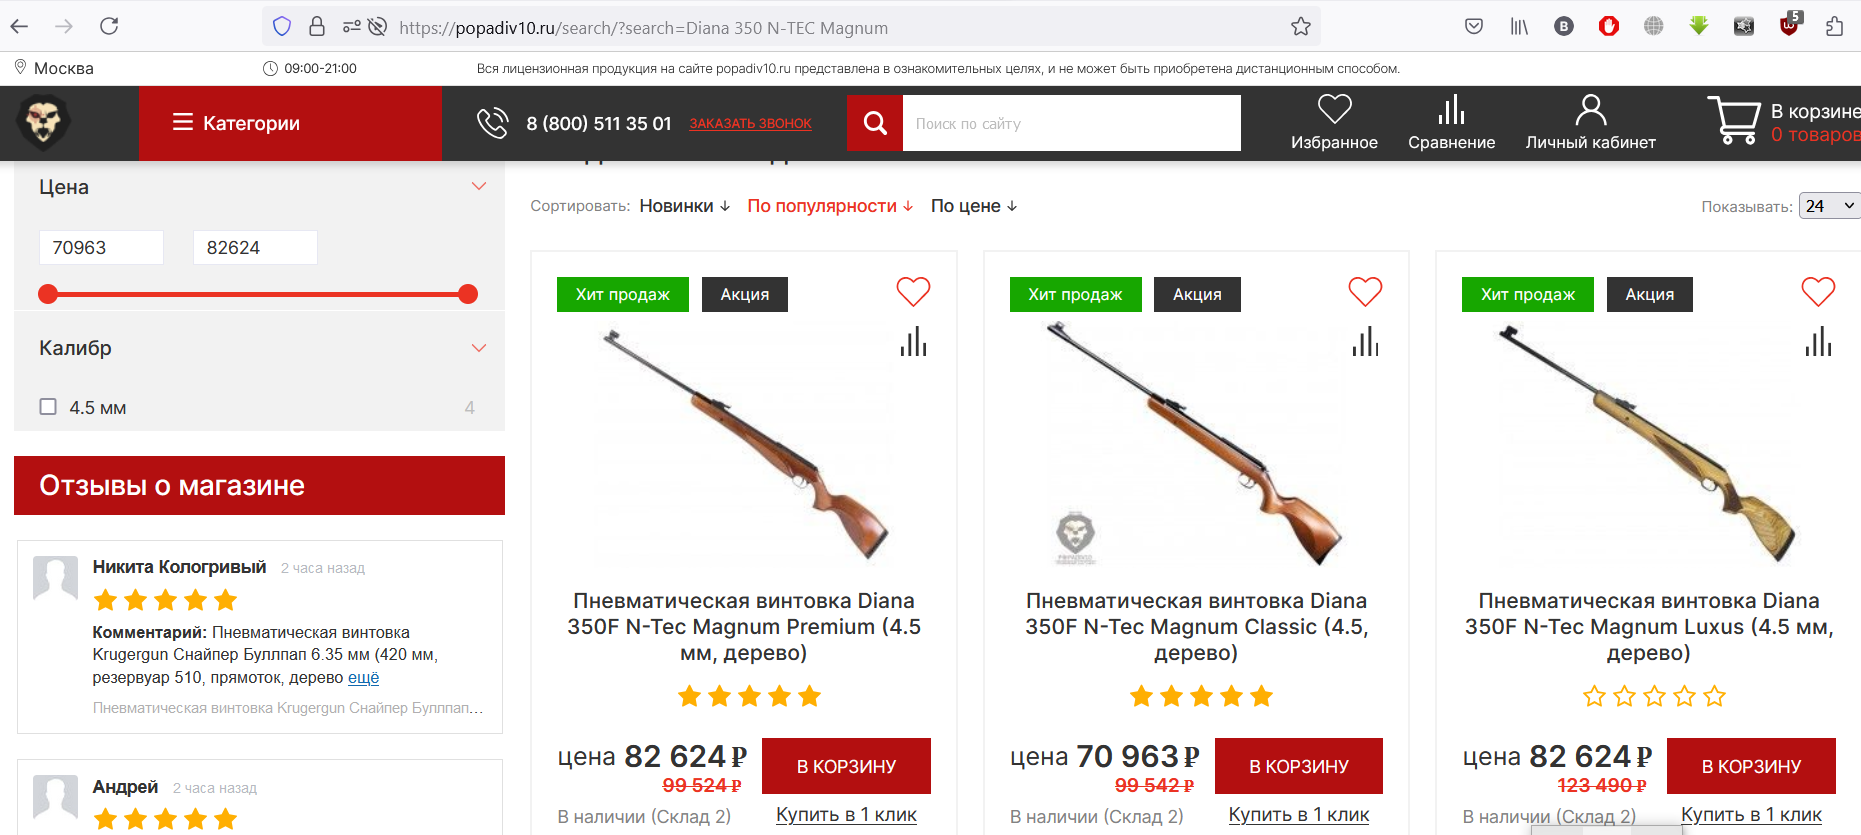1861x835 pixels.
Task: Open the Сравнение comparison chart icon
Action: (x=1451, y=109)
